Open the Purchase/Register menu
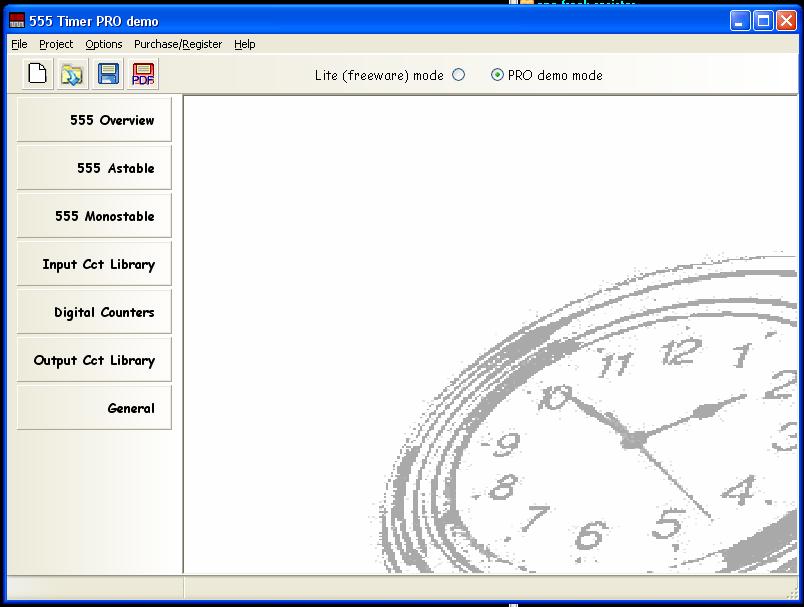Screen dimensions: 804x607 [178, 44]
